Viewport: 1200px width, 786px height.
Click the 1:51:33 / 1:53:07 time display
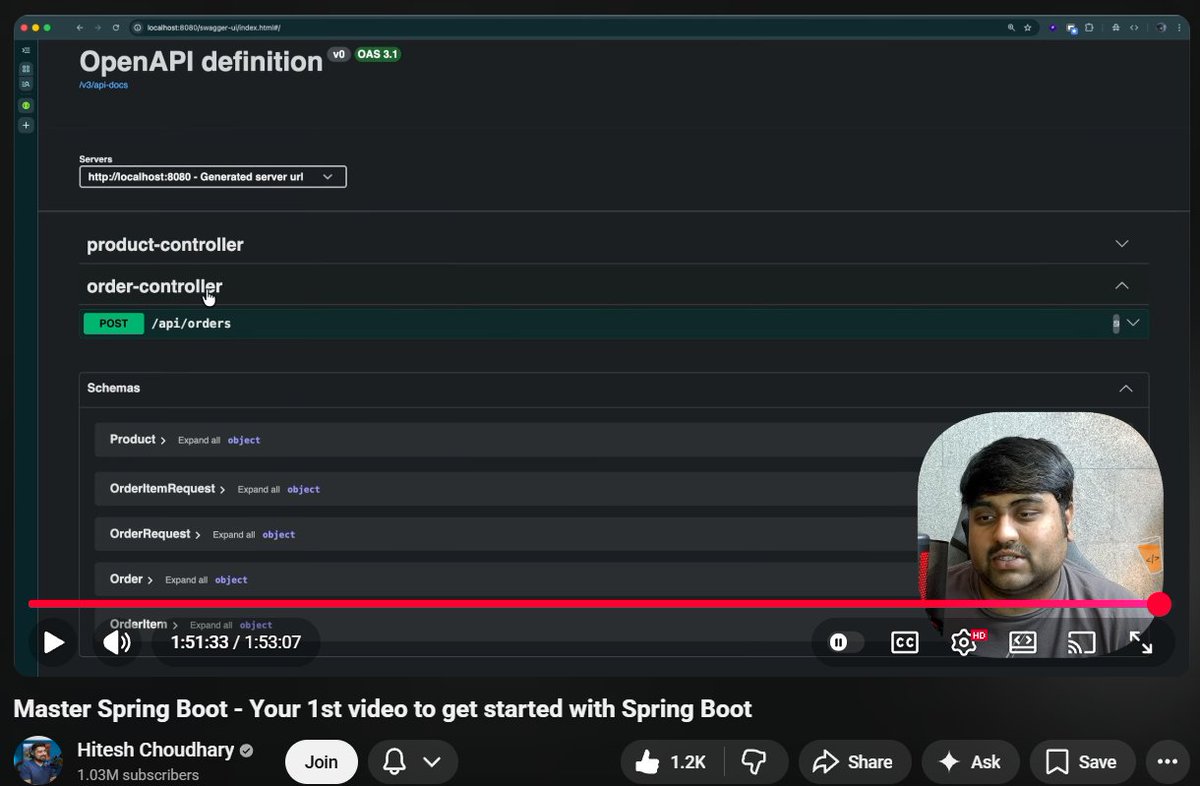coord(236,642)
